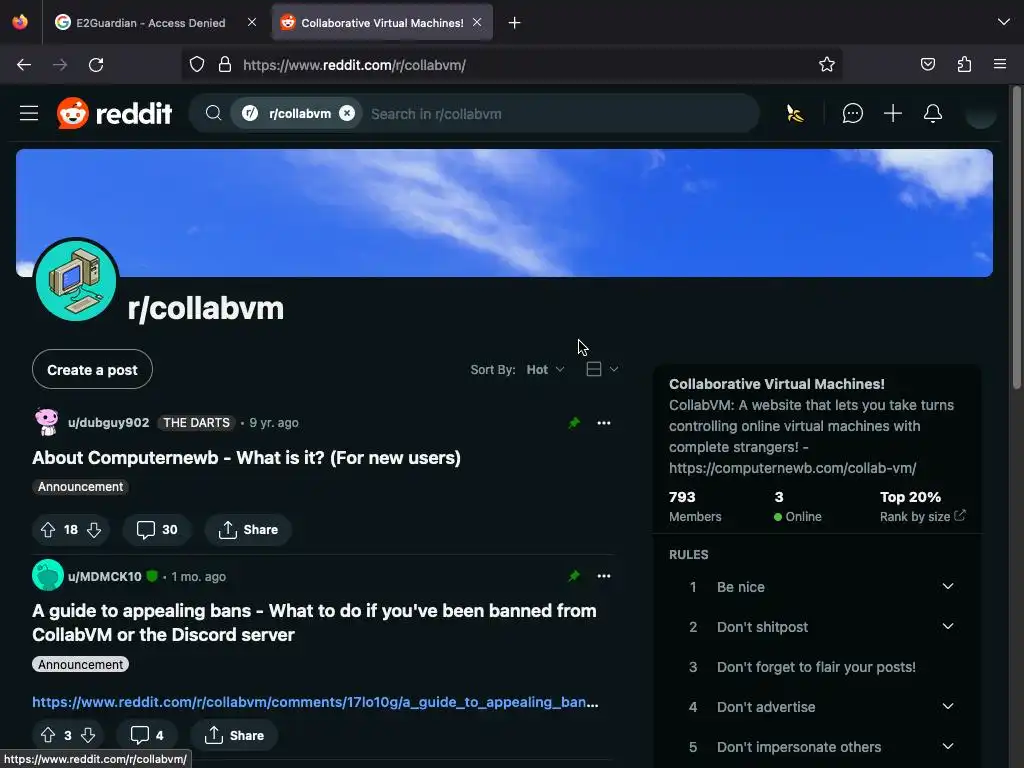This screenshot has width=1024, height=768.
Task: Open Rank by size external link
Action: (922, 517)
